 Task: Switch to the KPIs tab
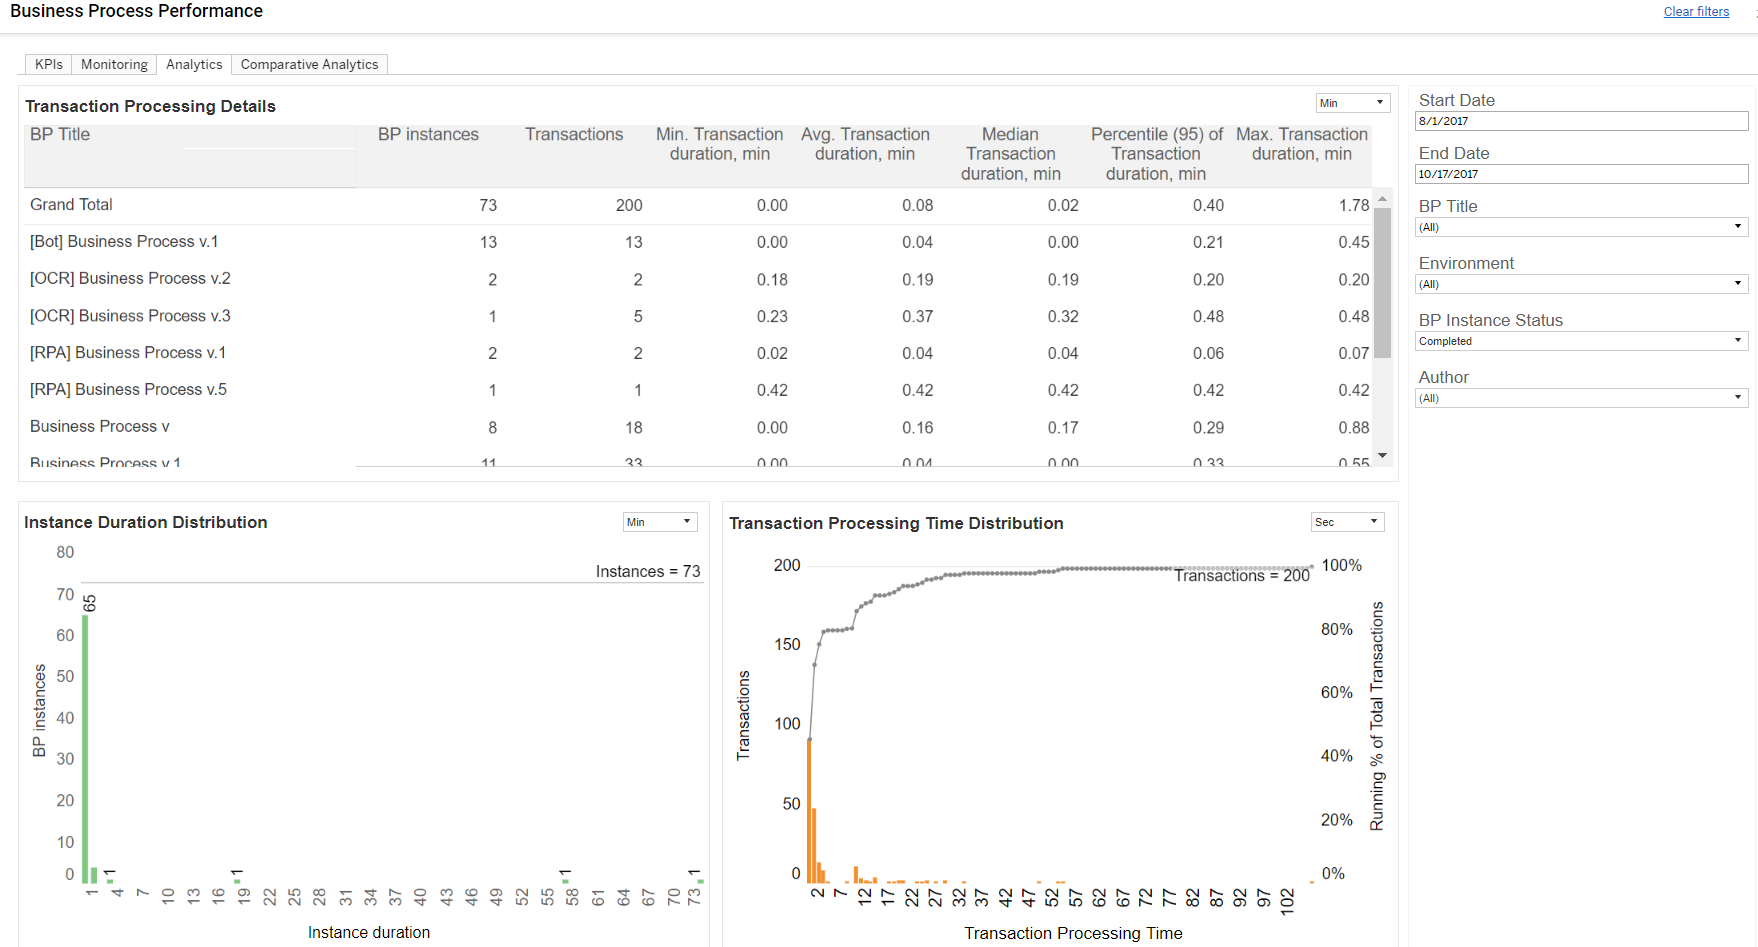coord(48,64)
